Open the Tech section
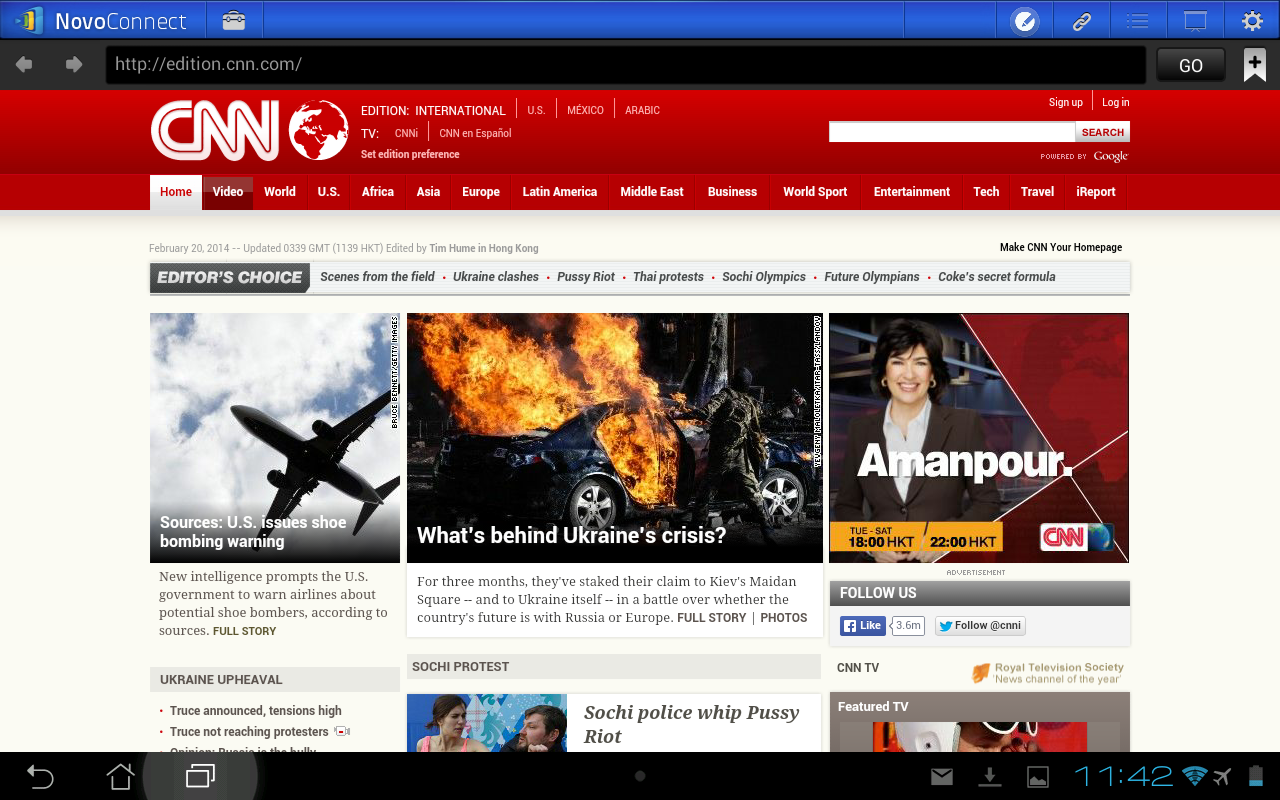The image size is (1280, 800). click(x=986, y=192)
